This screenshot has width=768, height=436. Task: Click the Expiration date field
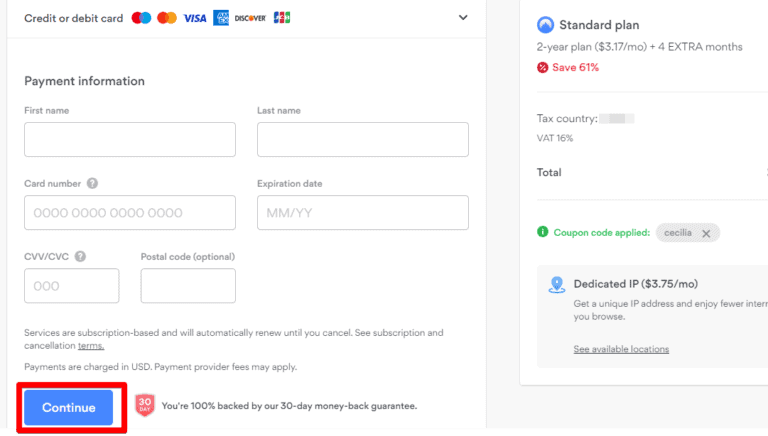tap(362, 212)
